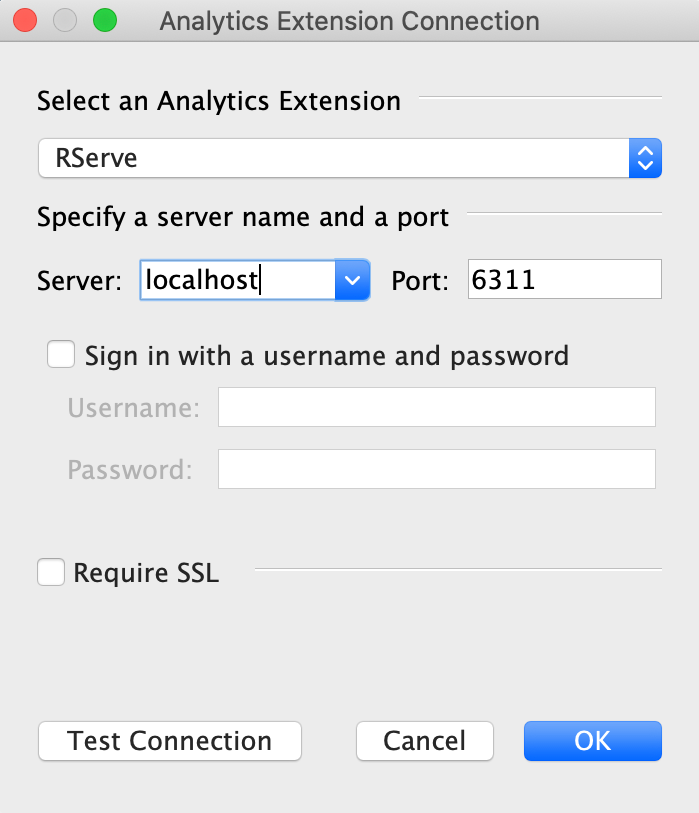
Task: Click the 'Server:' field label
Action: 80,281
